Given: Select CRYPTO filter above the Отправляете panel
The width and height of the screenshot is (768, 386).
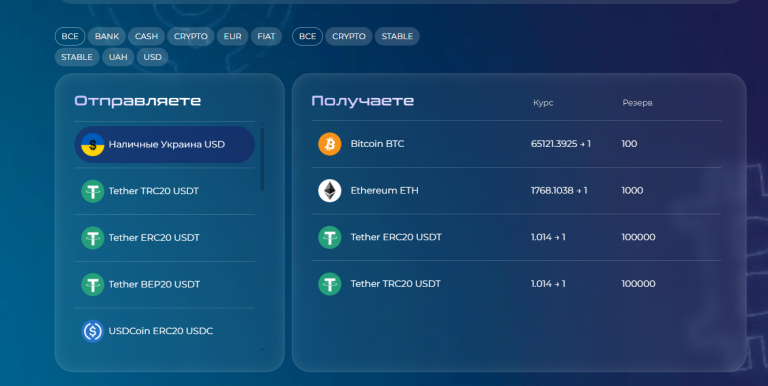Looking at the screenshot, I should pyautogui.click(x=191, y=36).
